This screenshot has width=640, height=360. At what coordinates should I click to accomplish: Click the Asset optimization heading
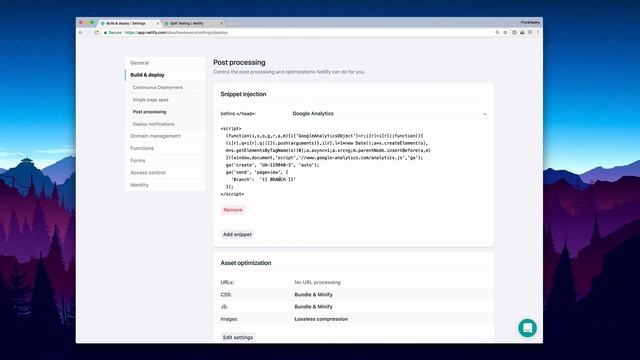pyautogui.click(x=246, y=263)
